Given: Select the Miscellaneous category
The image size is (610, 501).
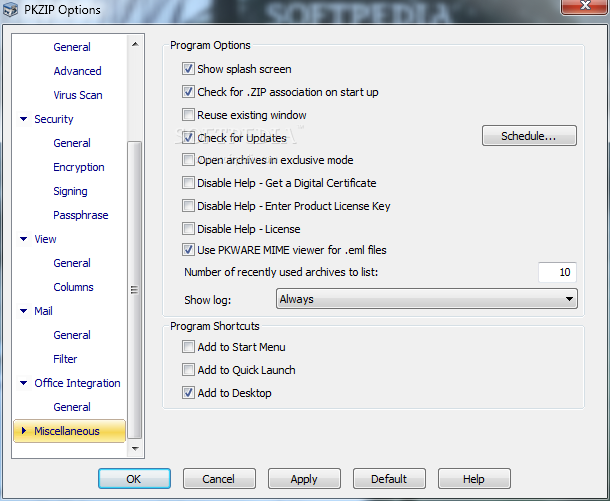Looking at the screenshot, I should tap(70, 431).
